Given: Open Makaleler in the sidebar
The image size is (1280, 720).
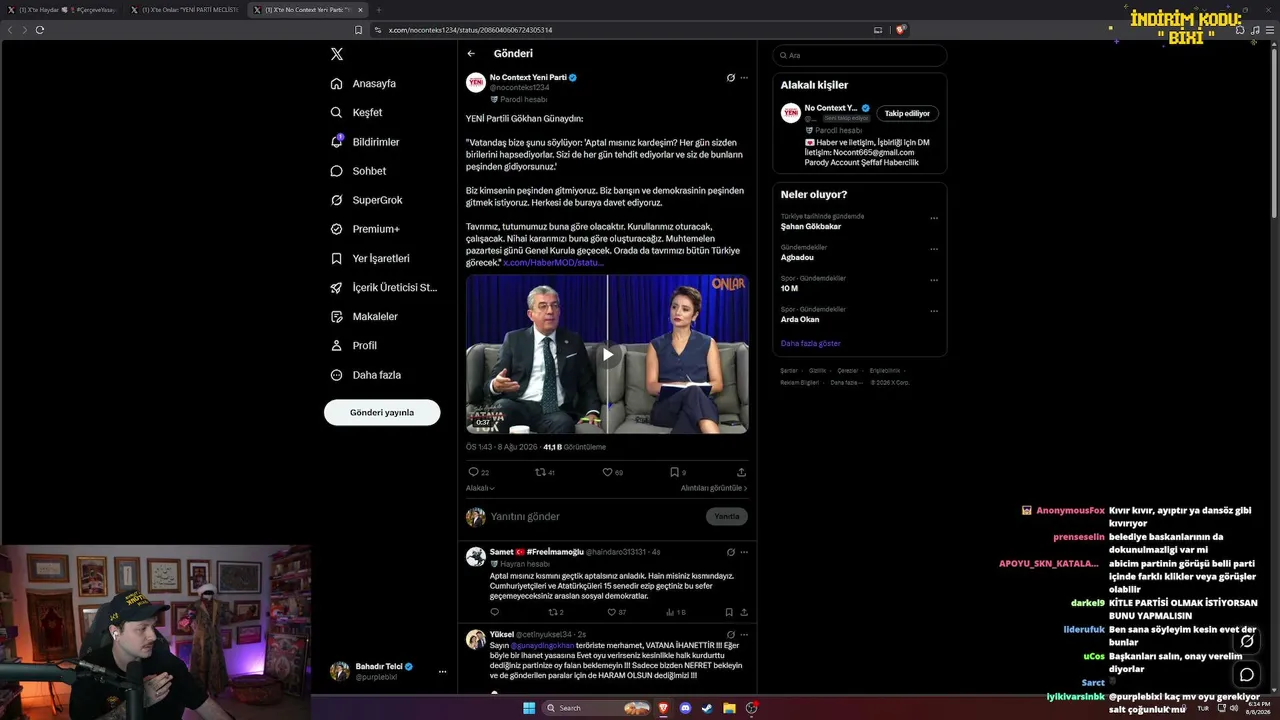Looking at the screenshot, I should point(364,316).
